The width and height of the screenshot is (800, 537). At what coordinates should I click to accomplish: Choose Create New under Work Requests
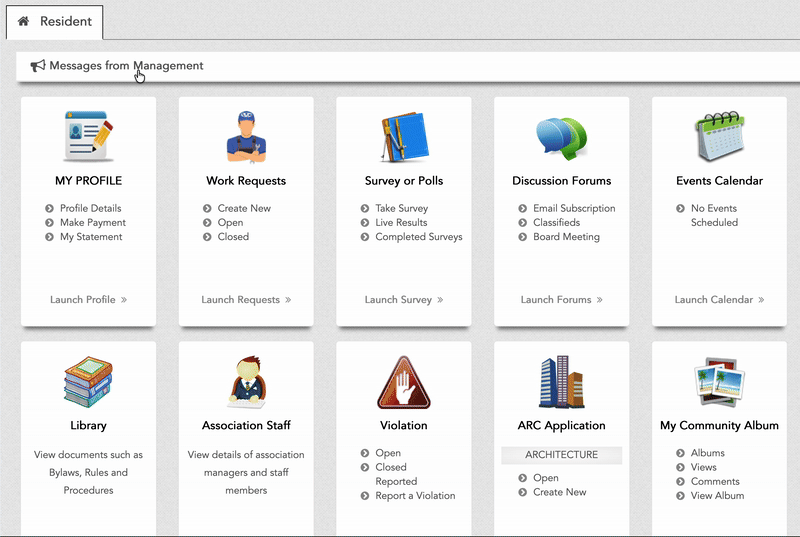click(x=244, y=209)
